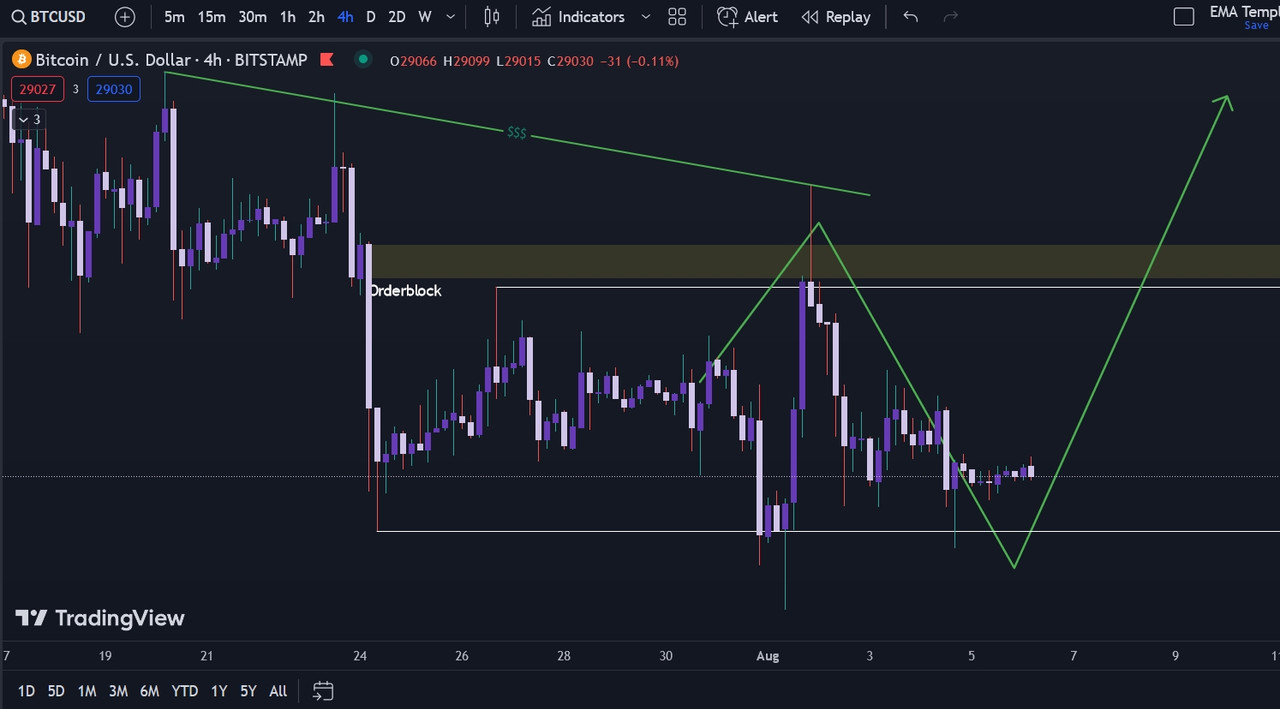The height and width of the screenshot is (709, 1280).
Task: Click the Save link under EMA Template
Action: point(1256,26)
